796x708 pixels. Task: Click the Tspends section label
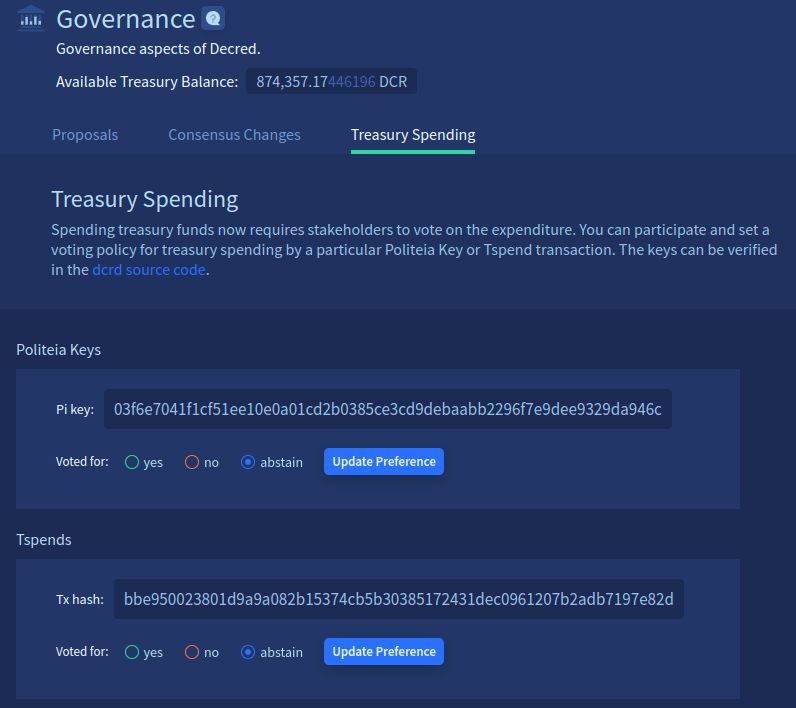[x=44, y=540]
